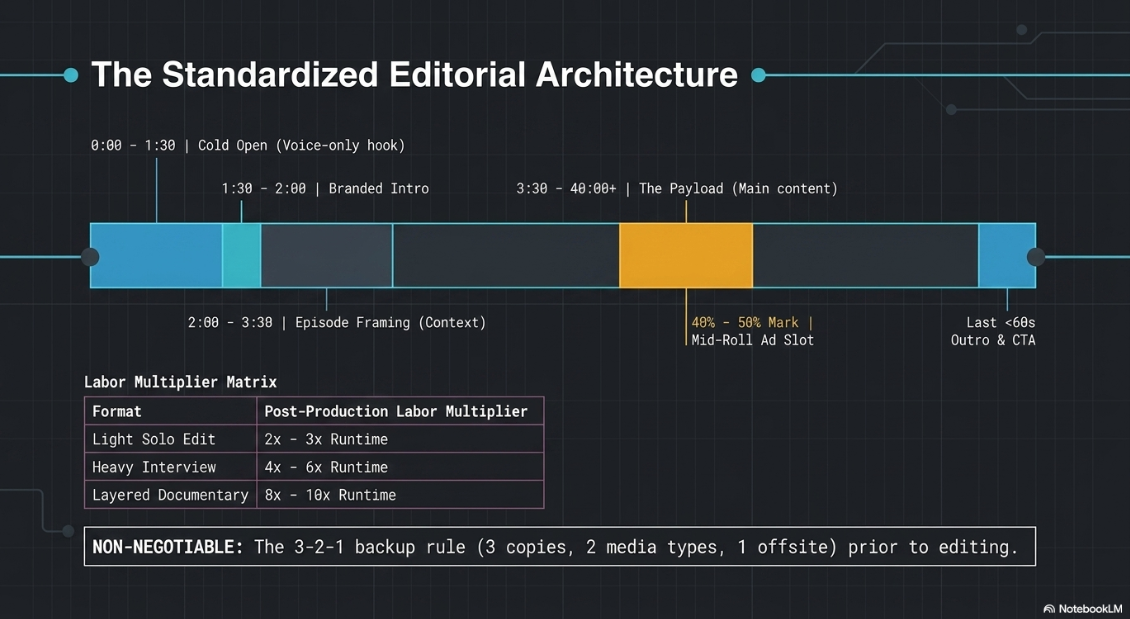Screen dimensions: 1130x619
Task: Click the teal dot left of the title
Action: tap(71, 75)
